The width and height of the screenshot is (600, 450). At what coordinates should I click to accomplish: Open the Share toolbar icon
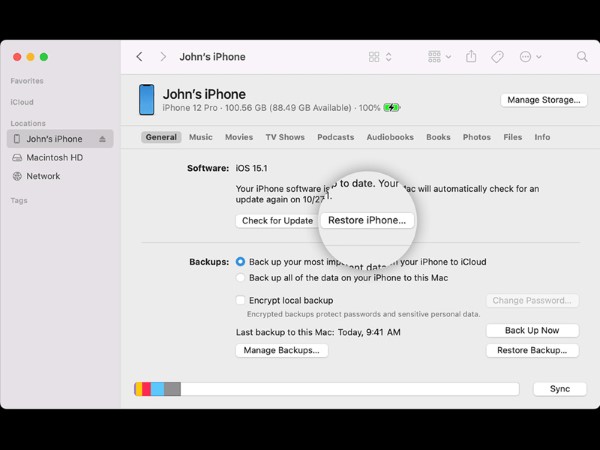point(472,57)
